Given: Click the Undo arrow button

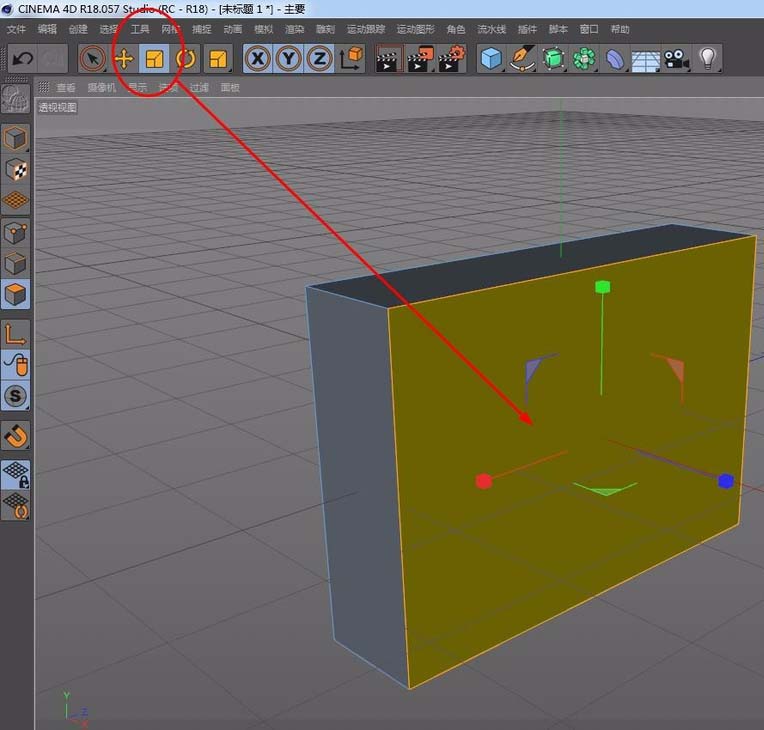Looking at the screenshot, I should [23, 59].
